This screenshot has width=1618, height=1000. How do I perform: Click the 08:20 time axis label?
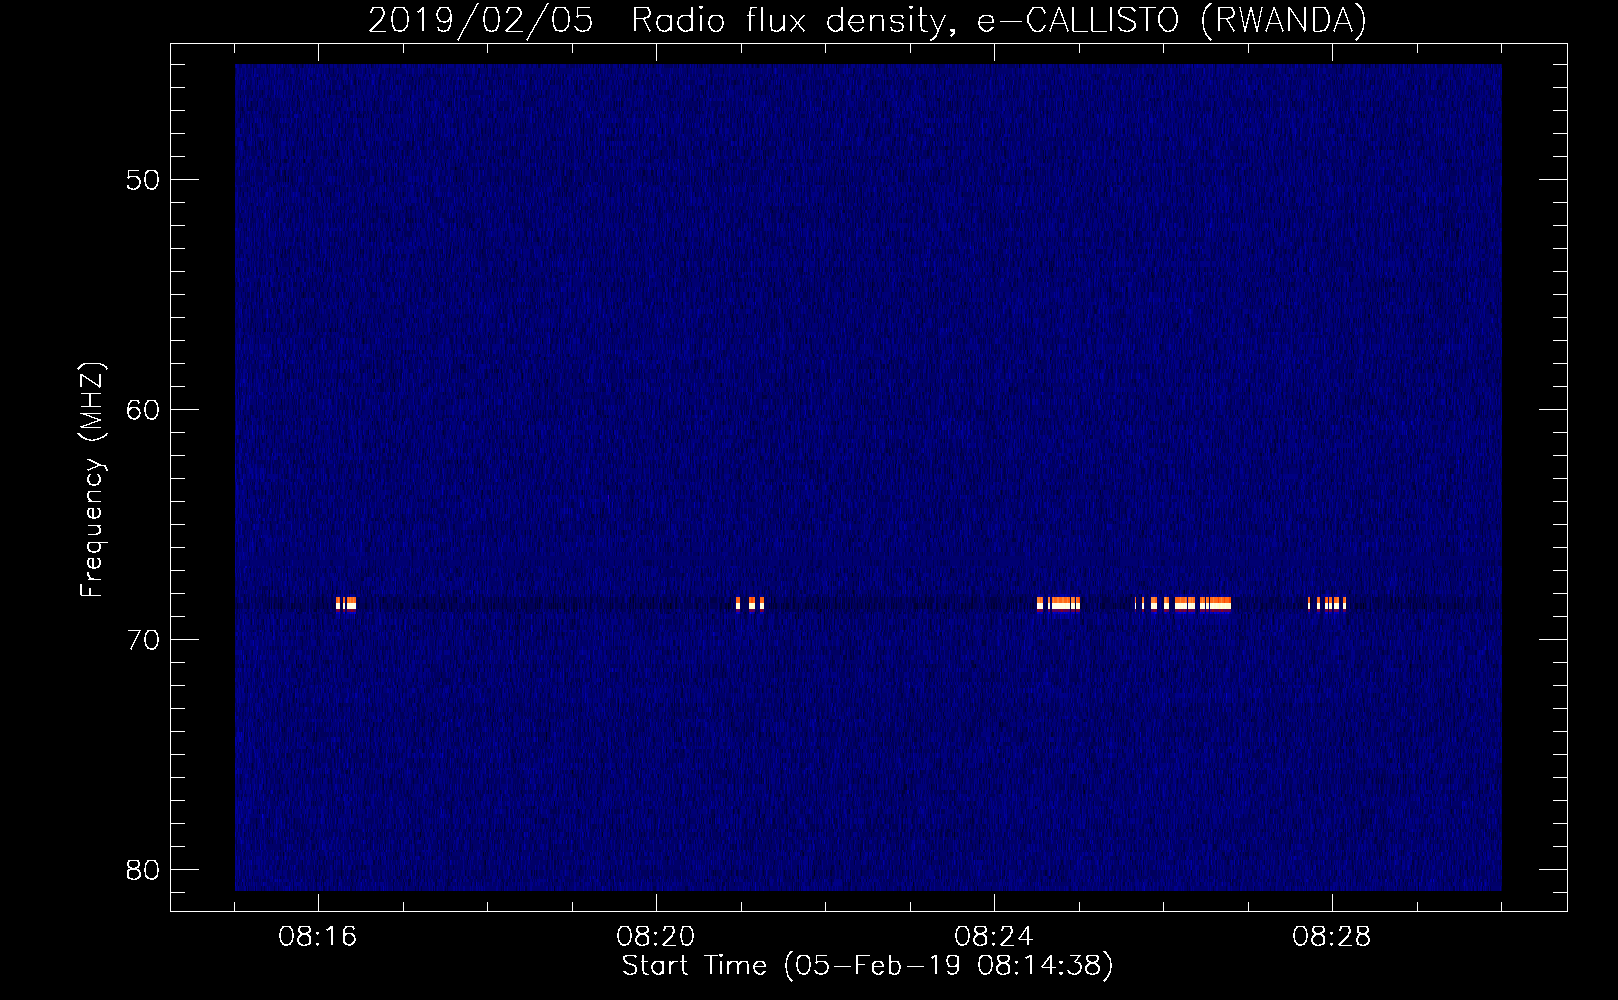click(x=656, y=937)
